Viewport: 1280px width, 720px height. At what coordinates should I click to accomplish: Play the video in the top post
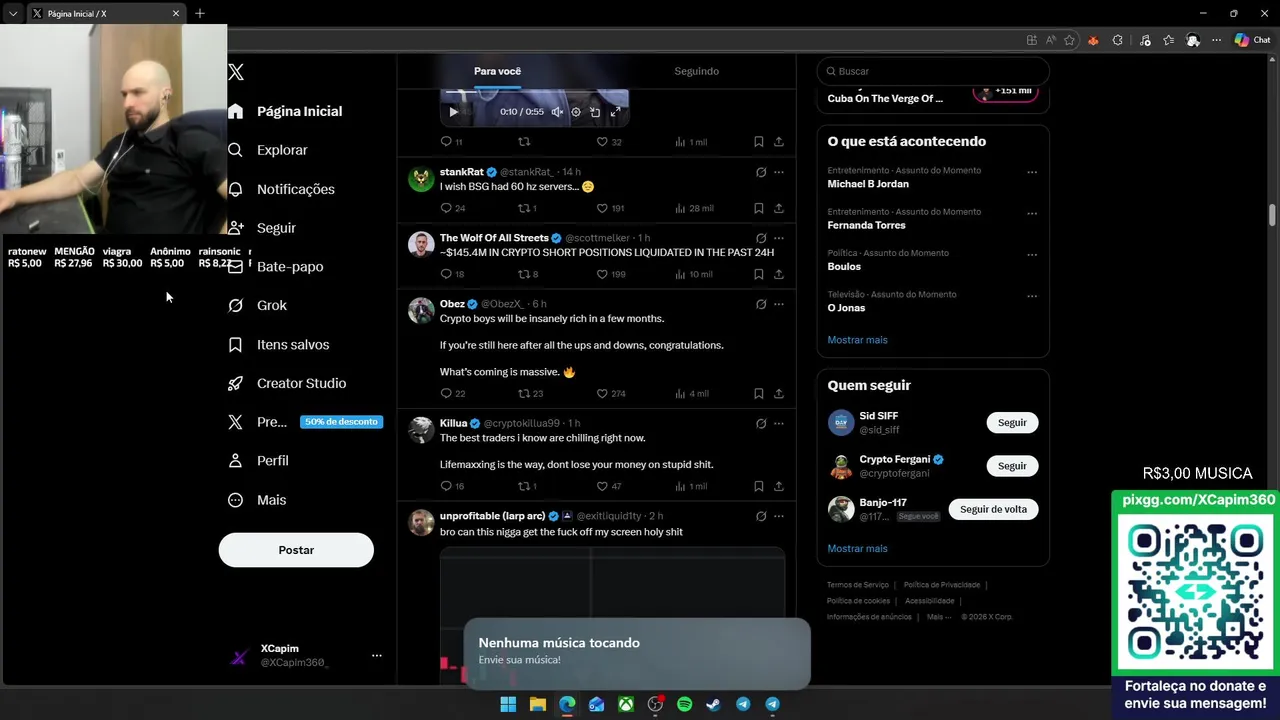coord(453,112)
